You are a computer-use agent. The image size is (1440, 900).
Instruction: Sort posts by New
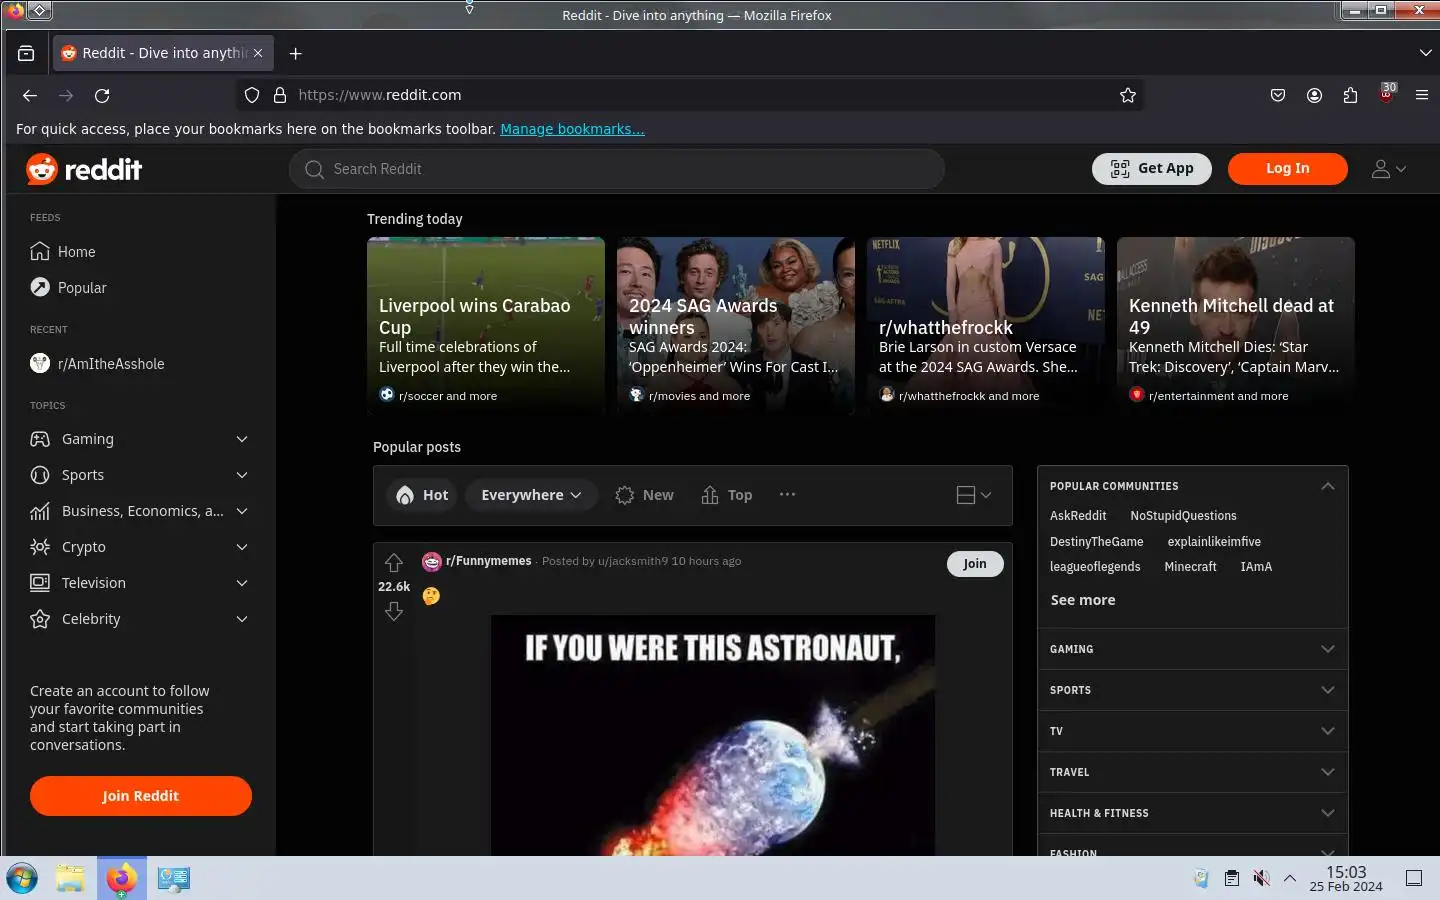pyautogui.click(x=645, y=495)
